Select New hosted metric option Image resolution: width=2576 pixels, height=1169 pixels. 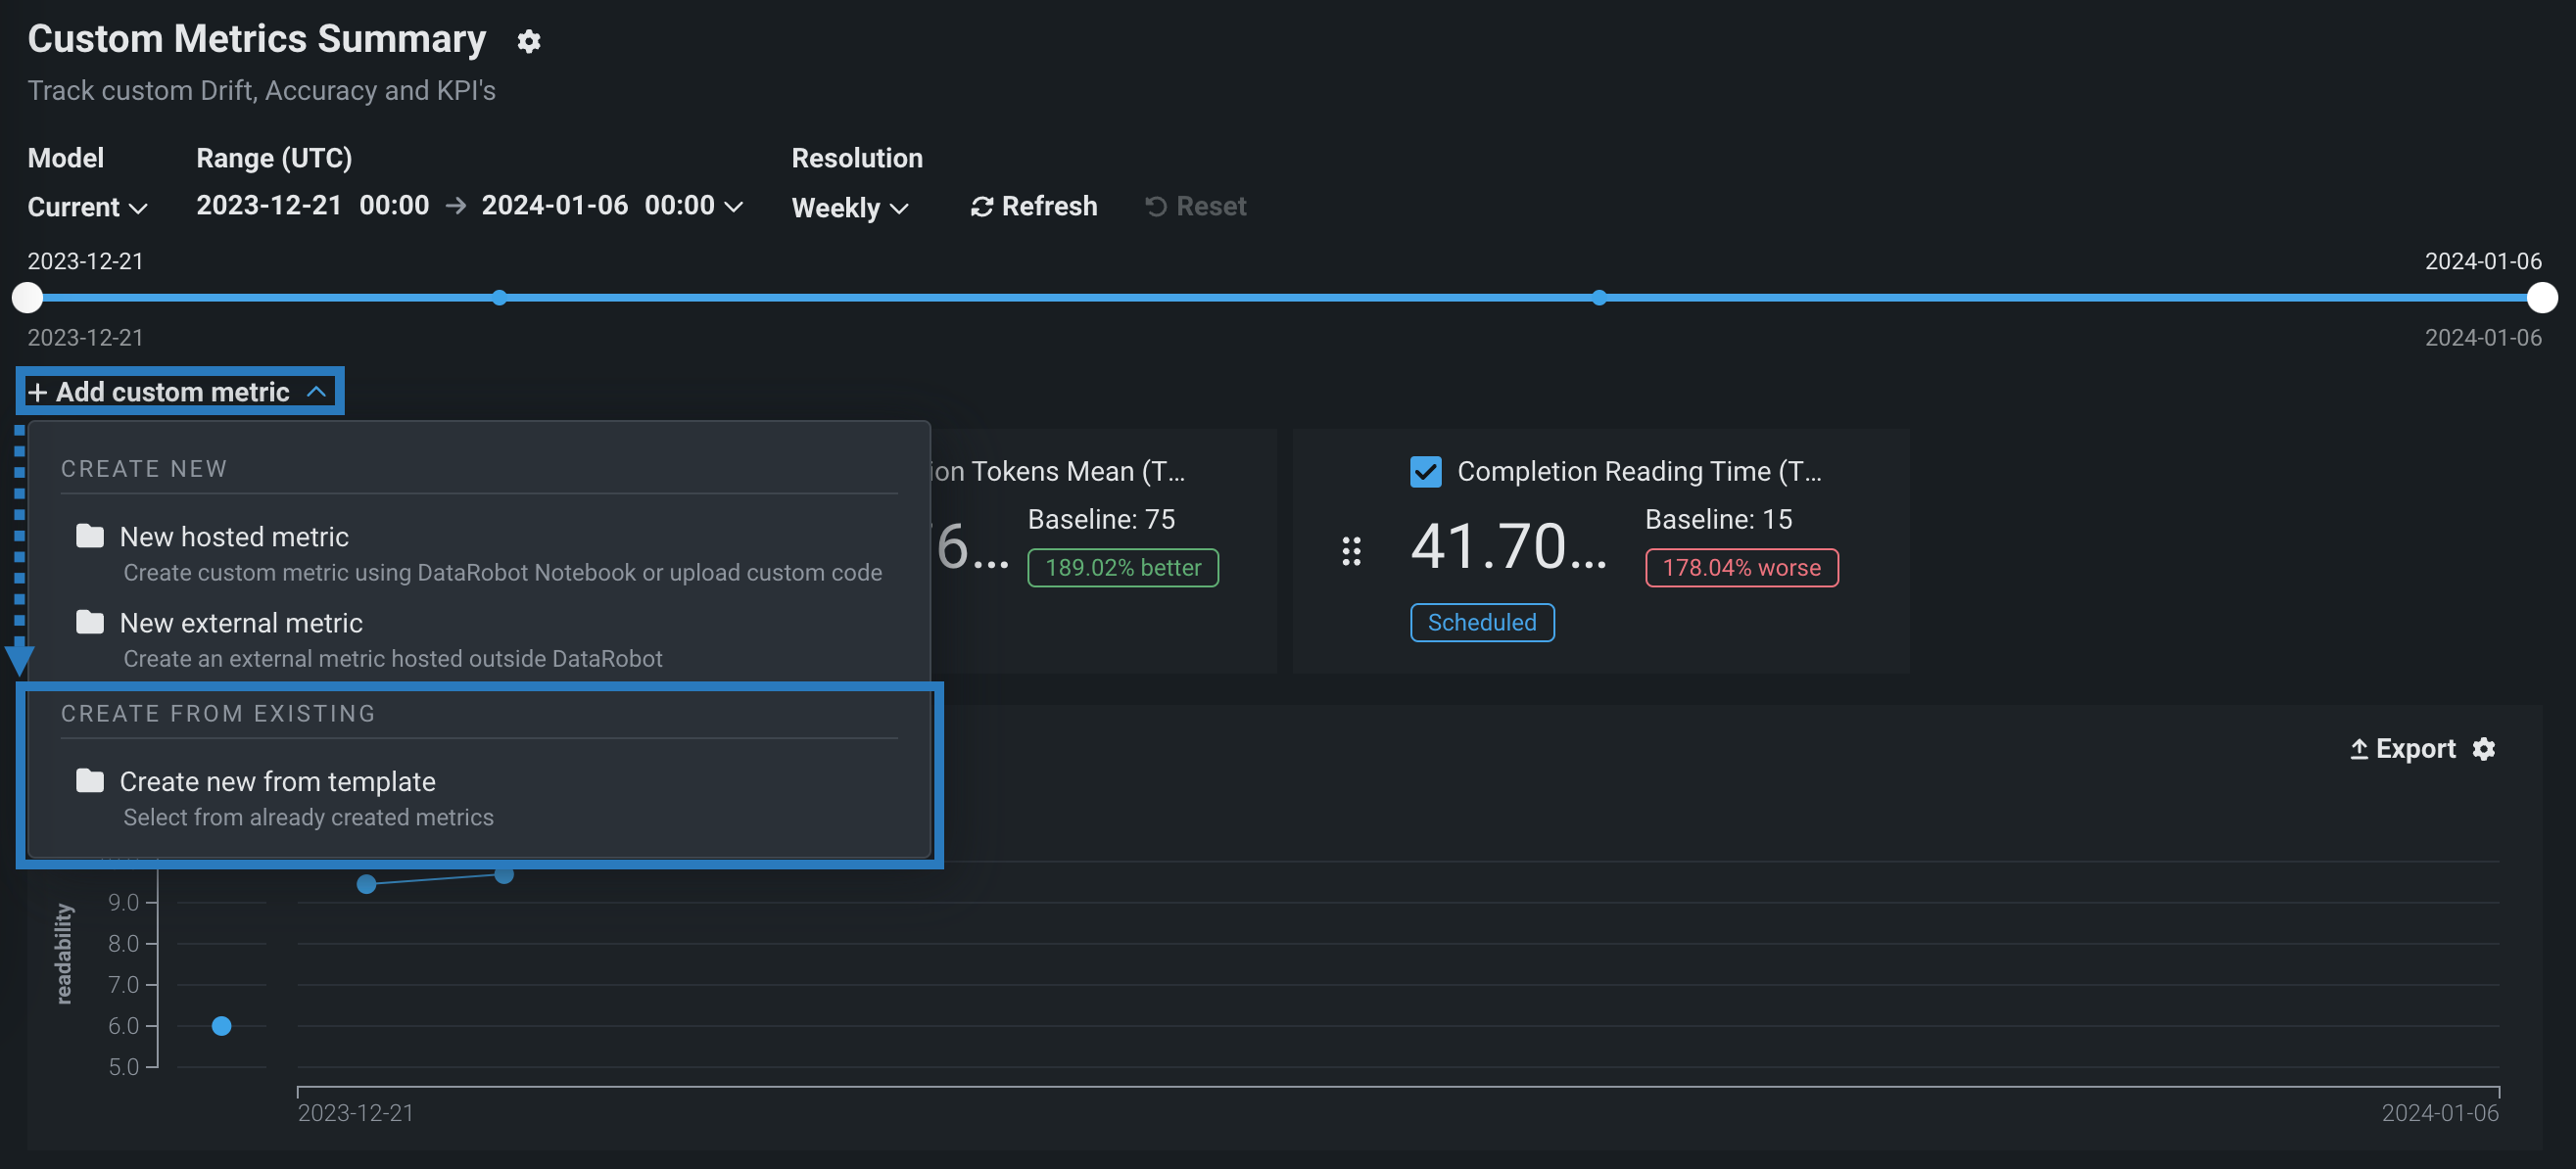click(234, 537)
